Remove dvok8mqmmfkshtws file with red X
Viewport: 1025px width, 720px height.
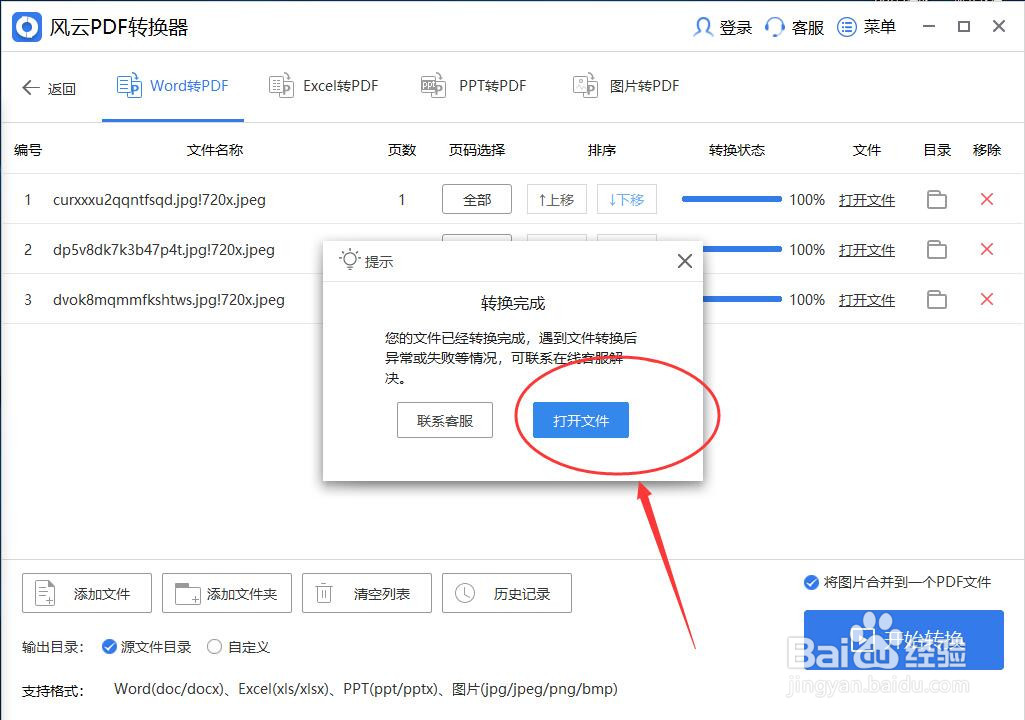point(987,299)
